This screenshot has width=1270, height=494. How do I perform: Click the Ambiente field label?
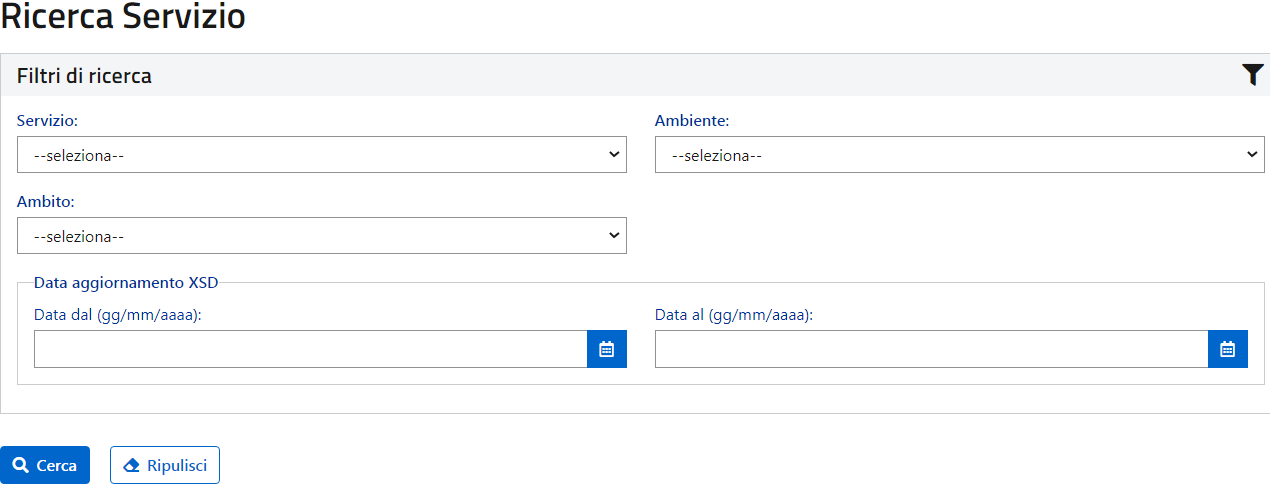pyautogui.click(x=692, y=120)
